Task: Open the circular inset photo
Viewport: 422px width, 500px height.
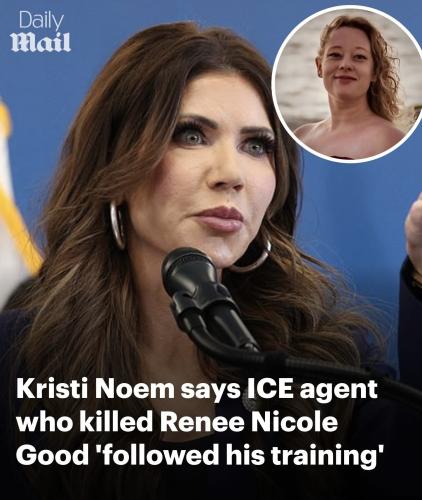Action: (347, 84)
